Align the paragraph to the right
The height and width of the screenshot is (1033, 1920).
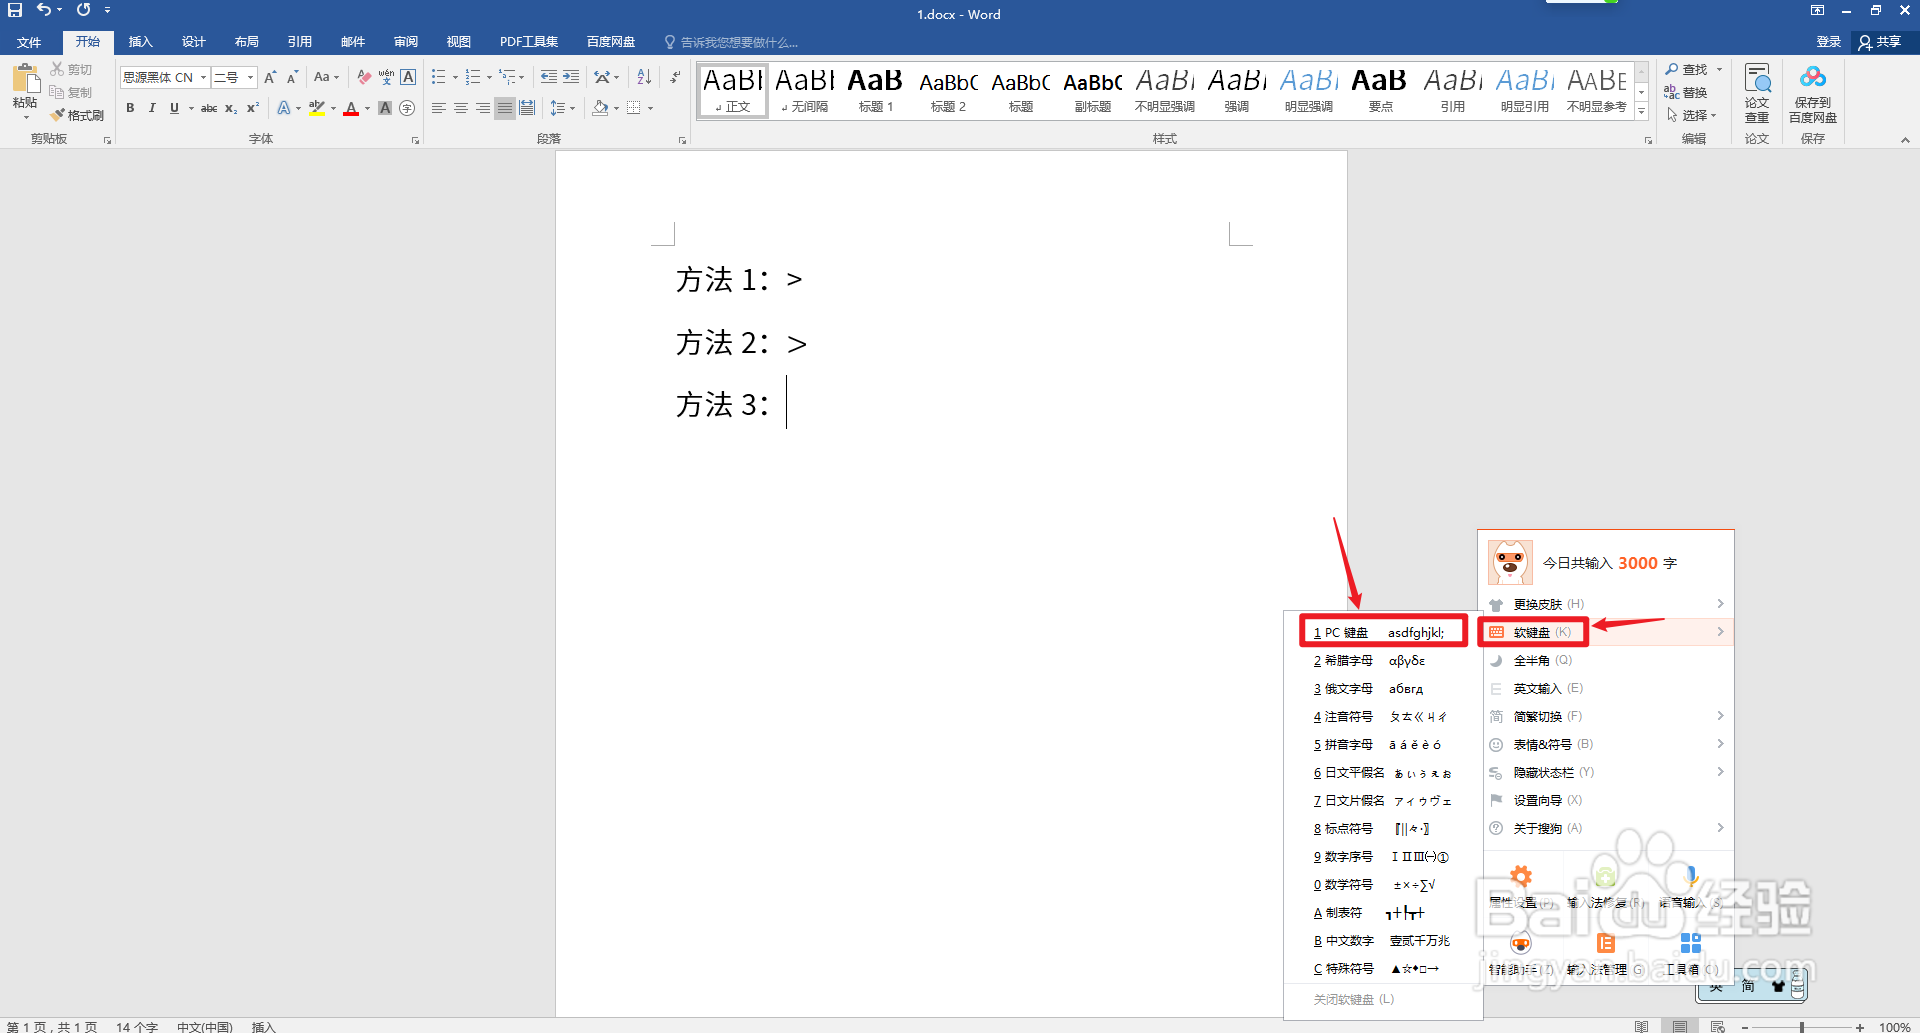pyautogui.click(x=483, y=108)
